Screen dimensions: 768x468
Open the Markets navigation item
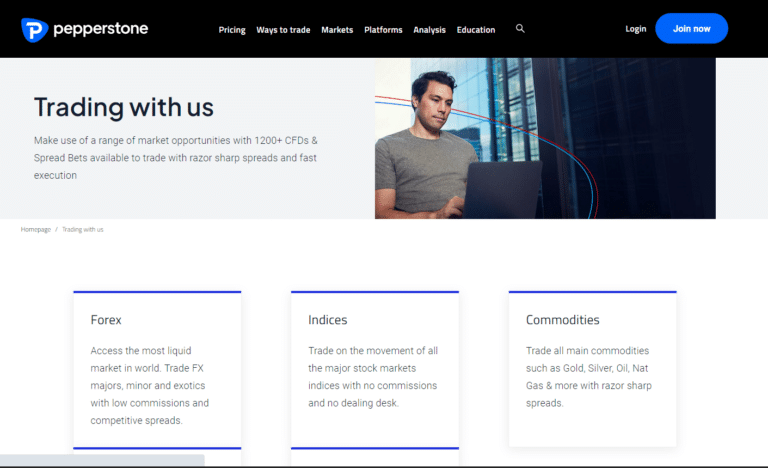337,30
